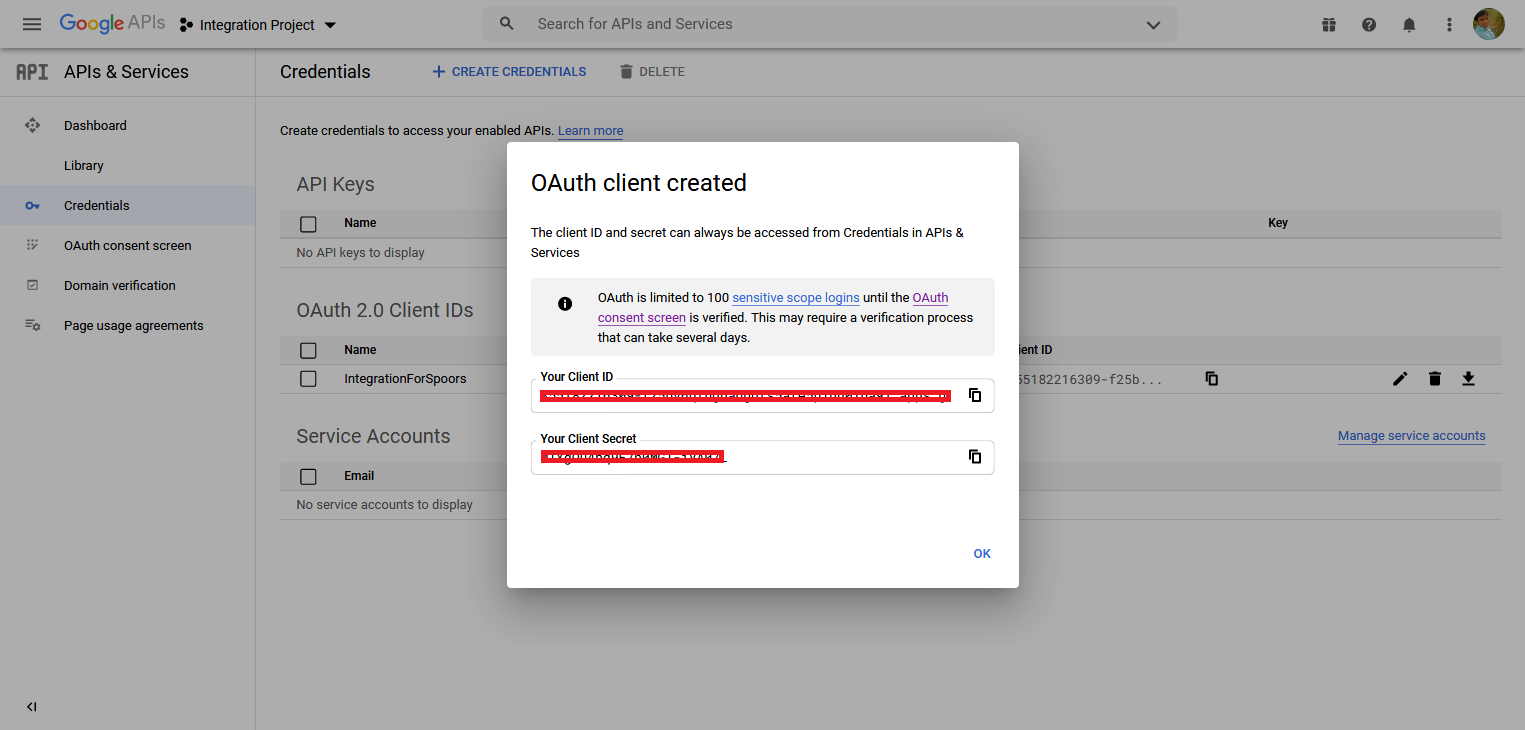This screenshot has height=730, width=1525.
Task: Download IntegrationForSpoors client JSON
Action: 1468,379
